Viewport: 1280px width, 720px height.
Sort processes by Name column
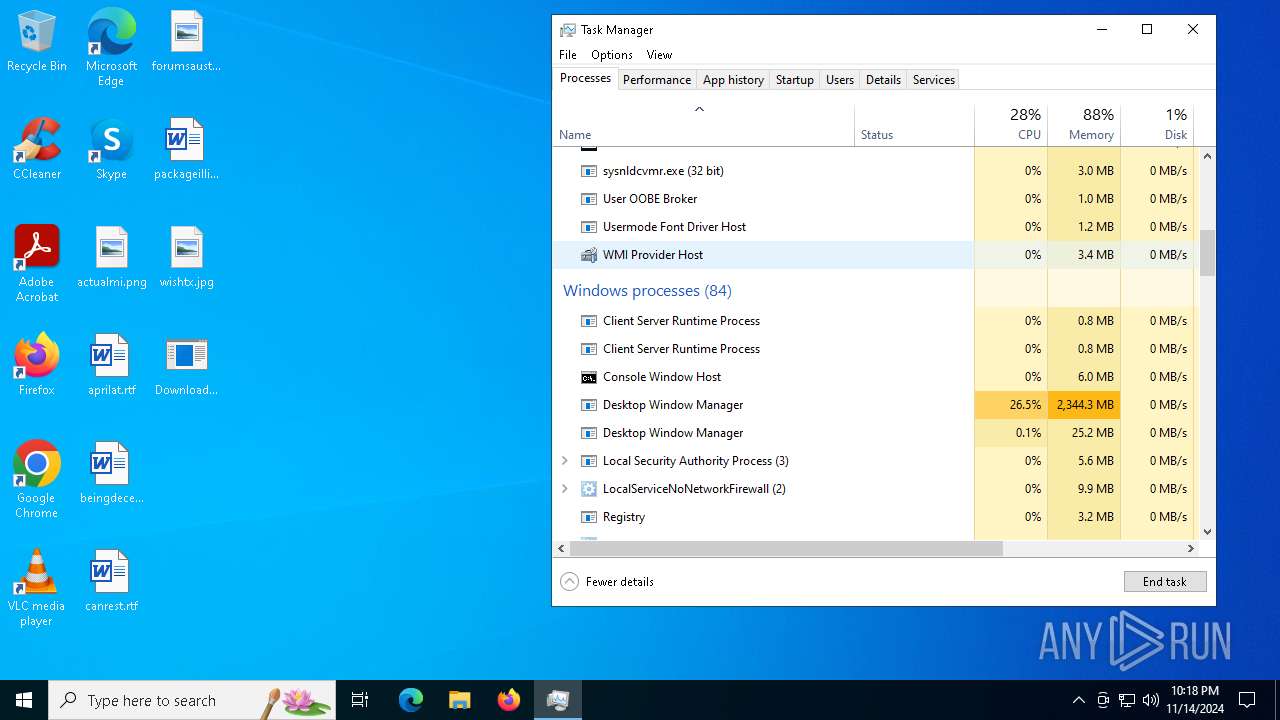point(704,124)
